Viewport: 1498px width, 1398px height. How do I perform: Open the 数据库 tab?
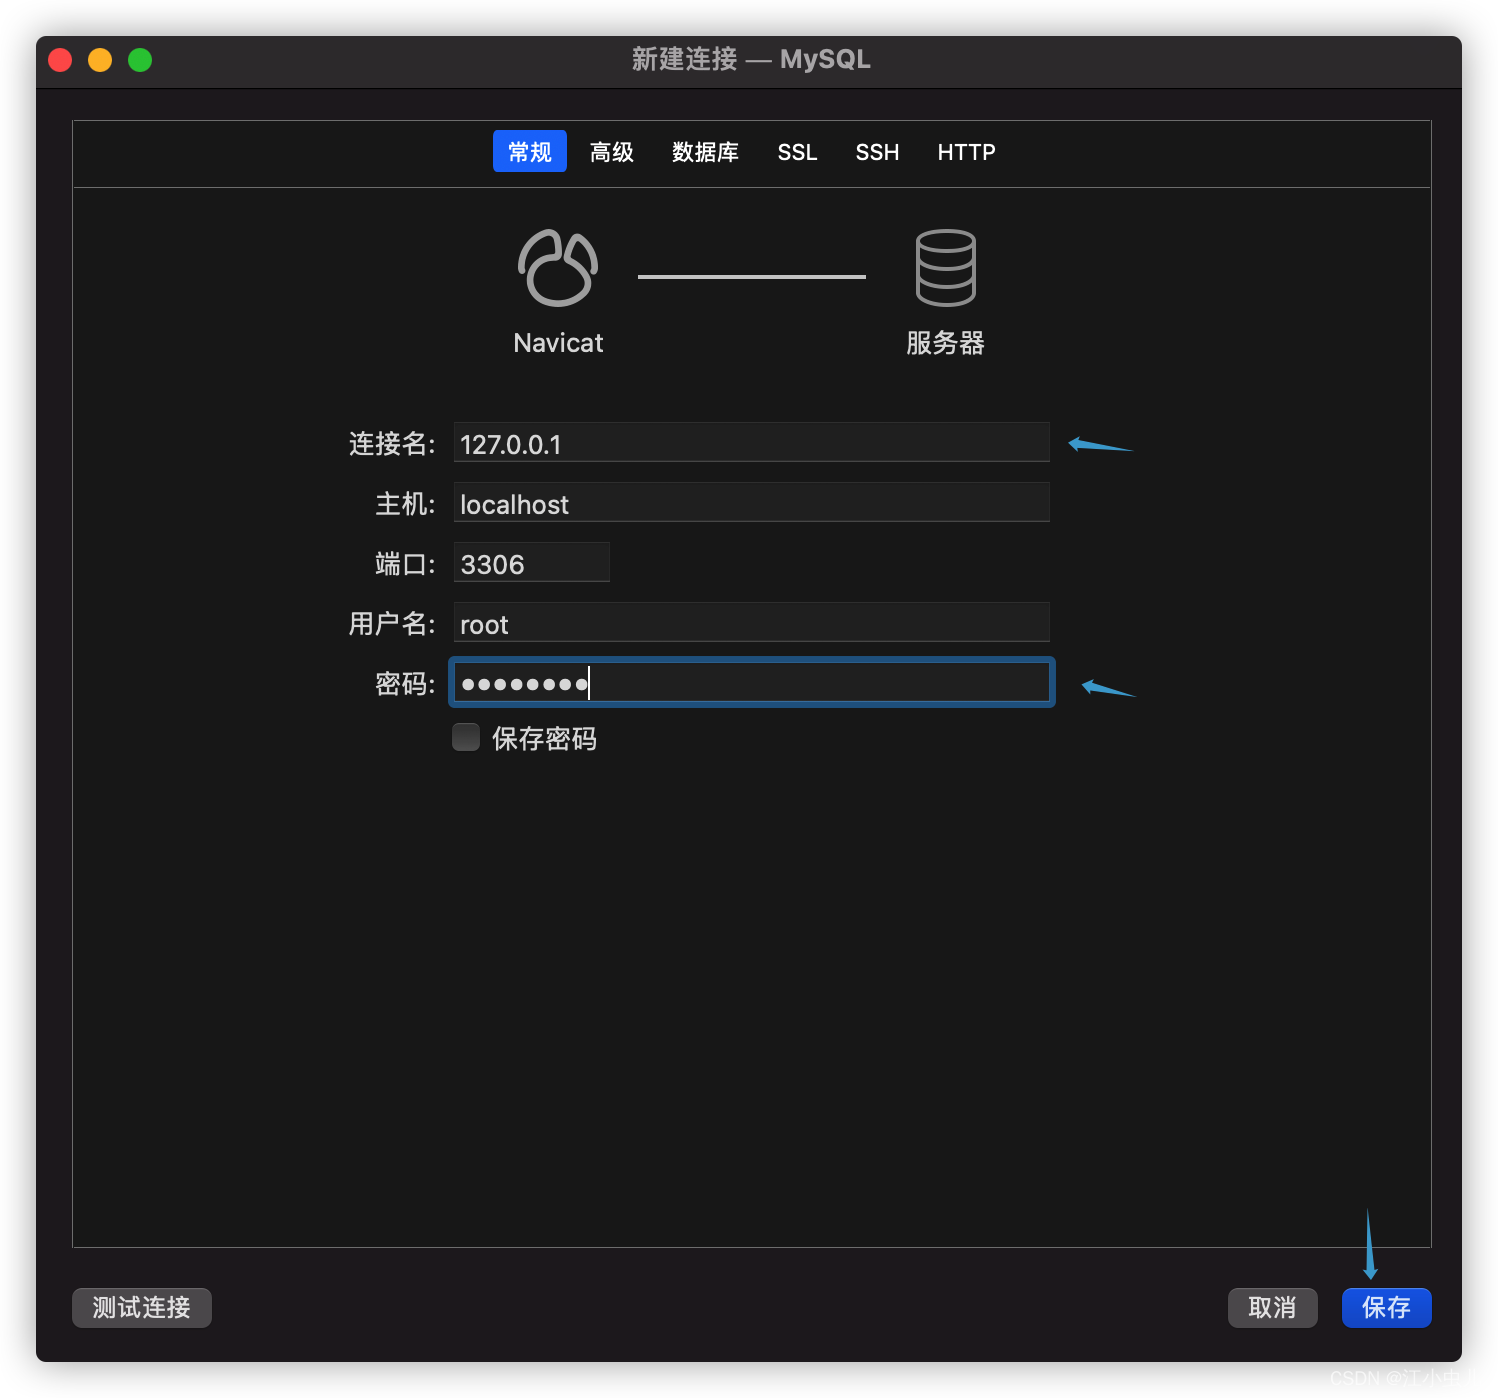[x=705, y=151]
